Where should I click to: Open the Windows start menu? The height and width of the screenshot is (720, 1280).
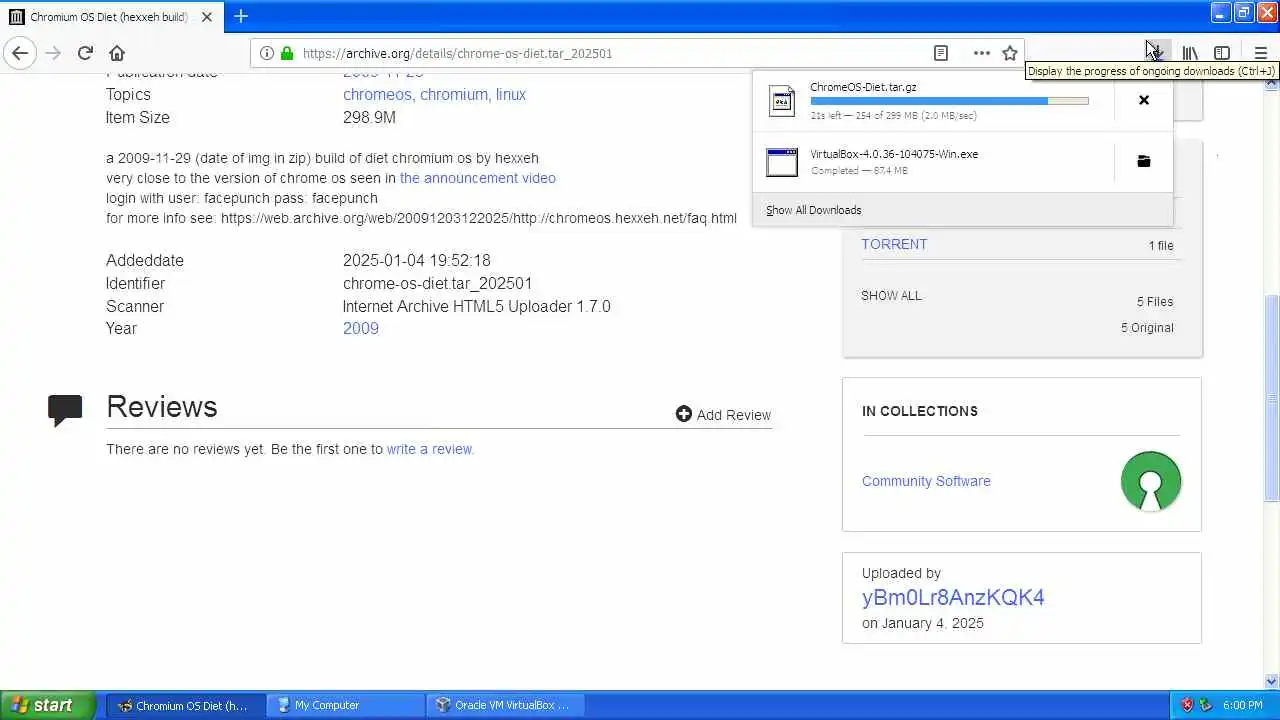point(47,705)
